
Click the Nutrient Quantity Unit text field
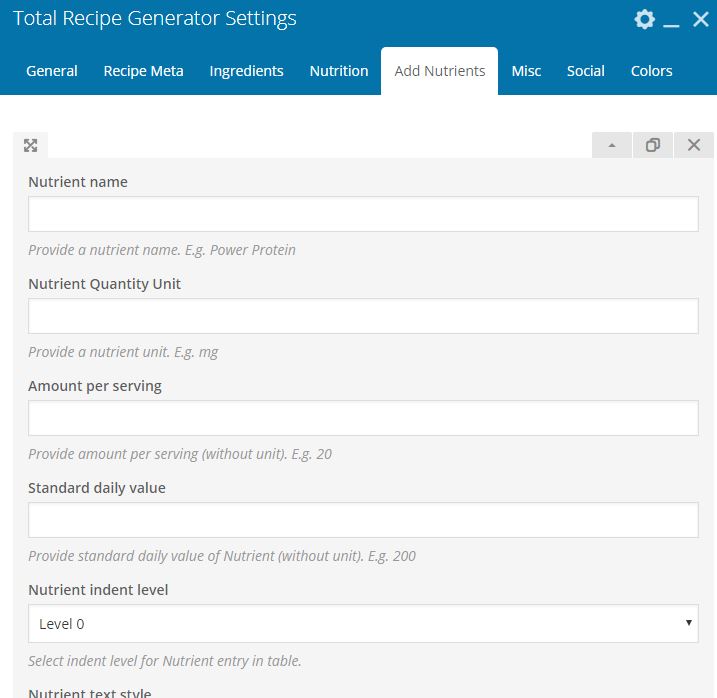click(363, 316)
